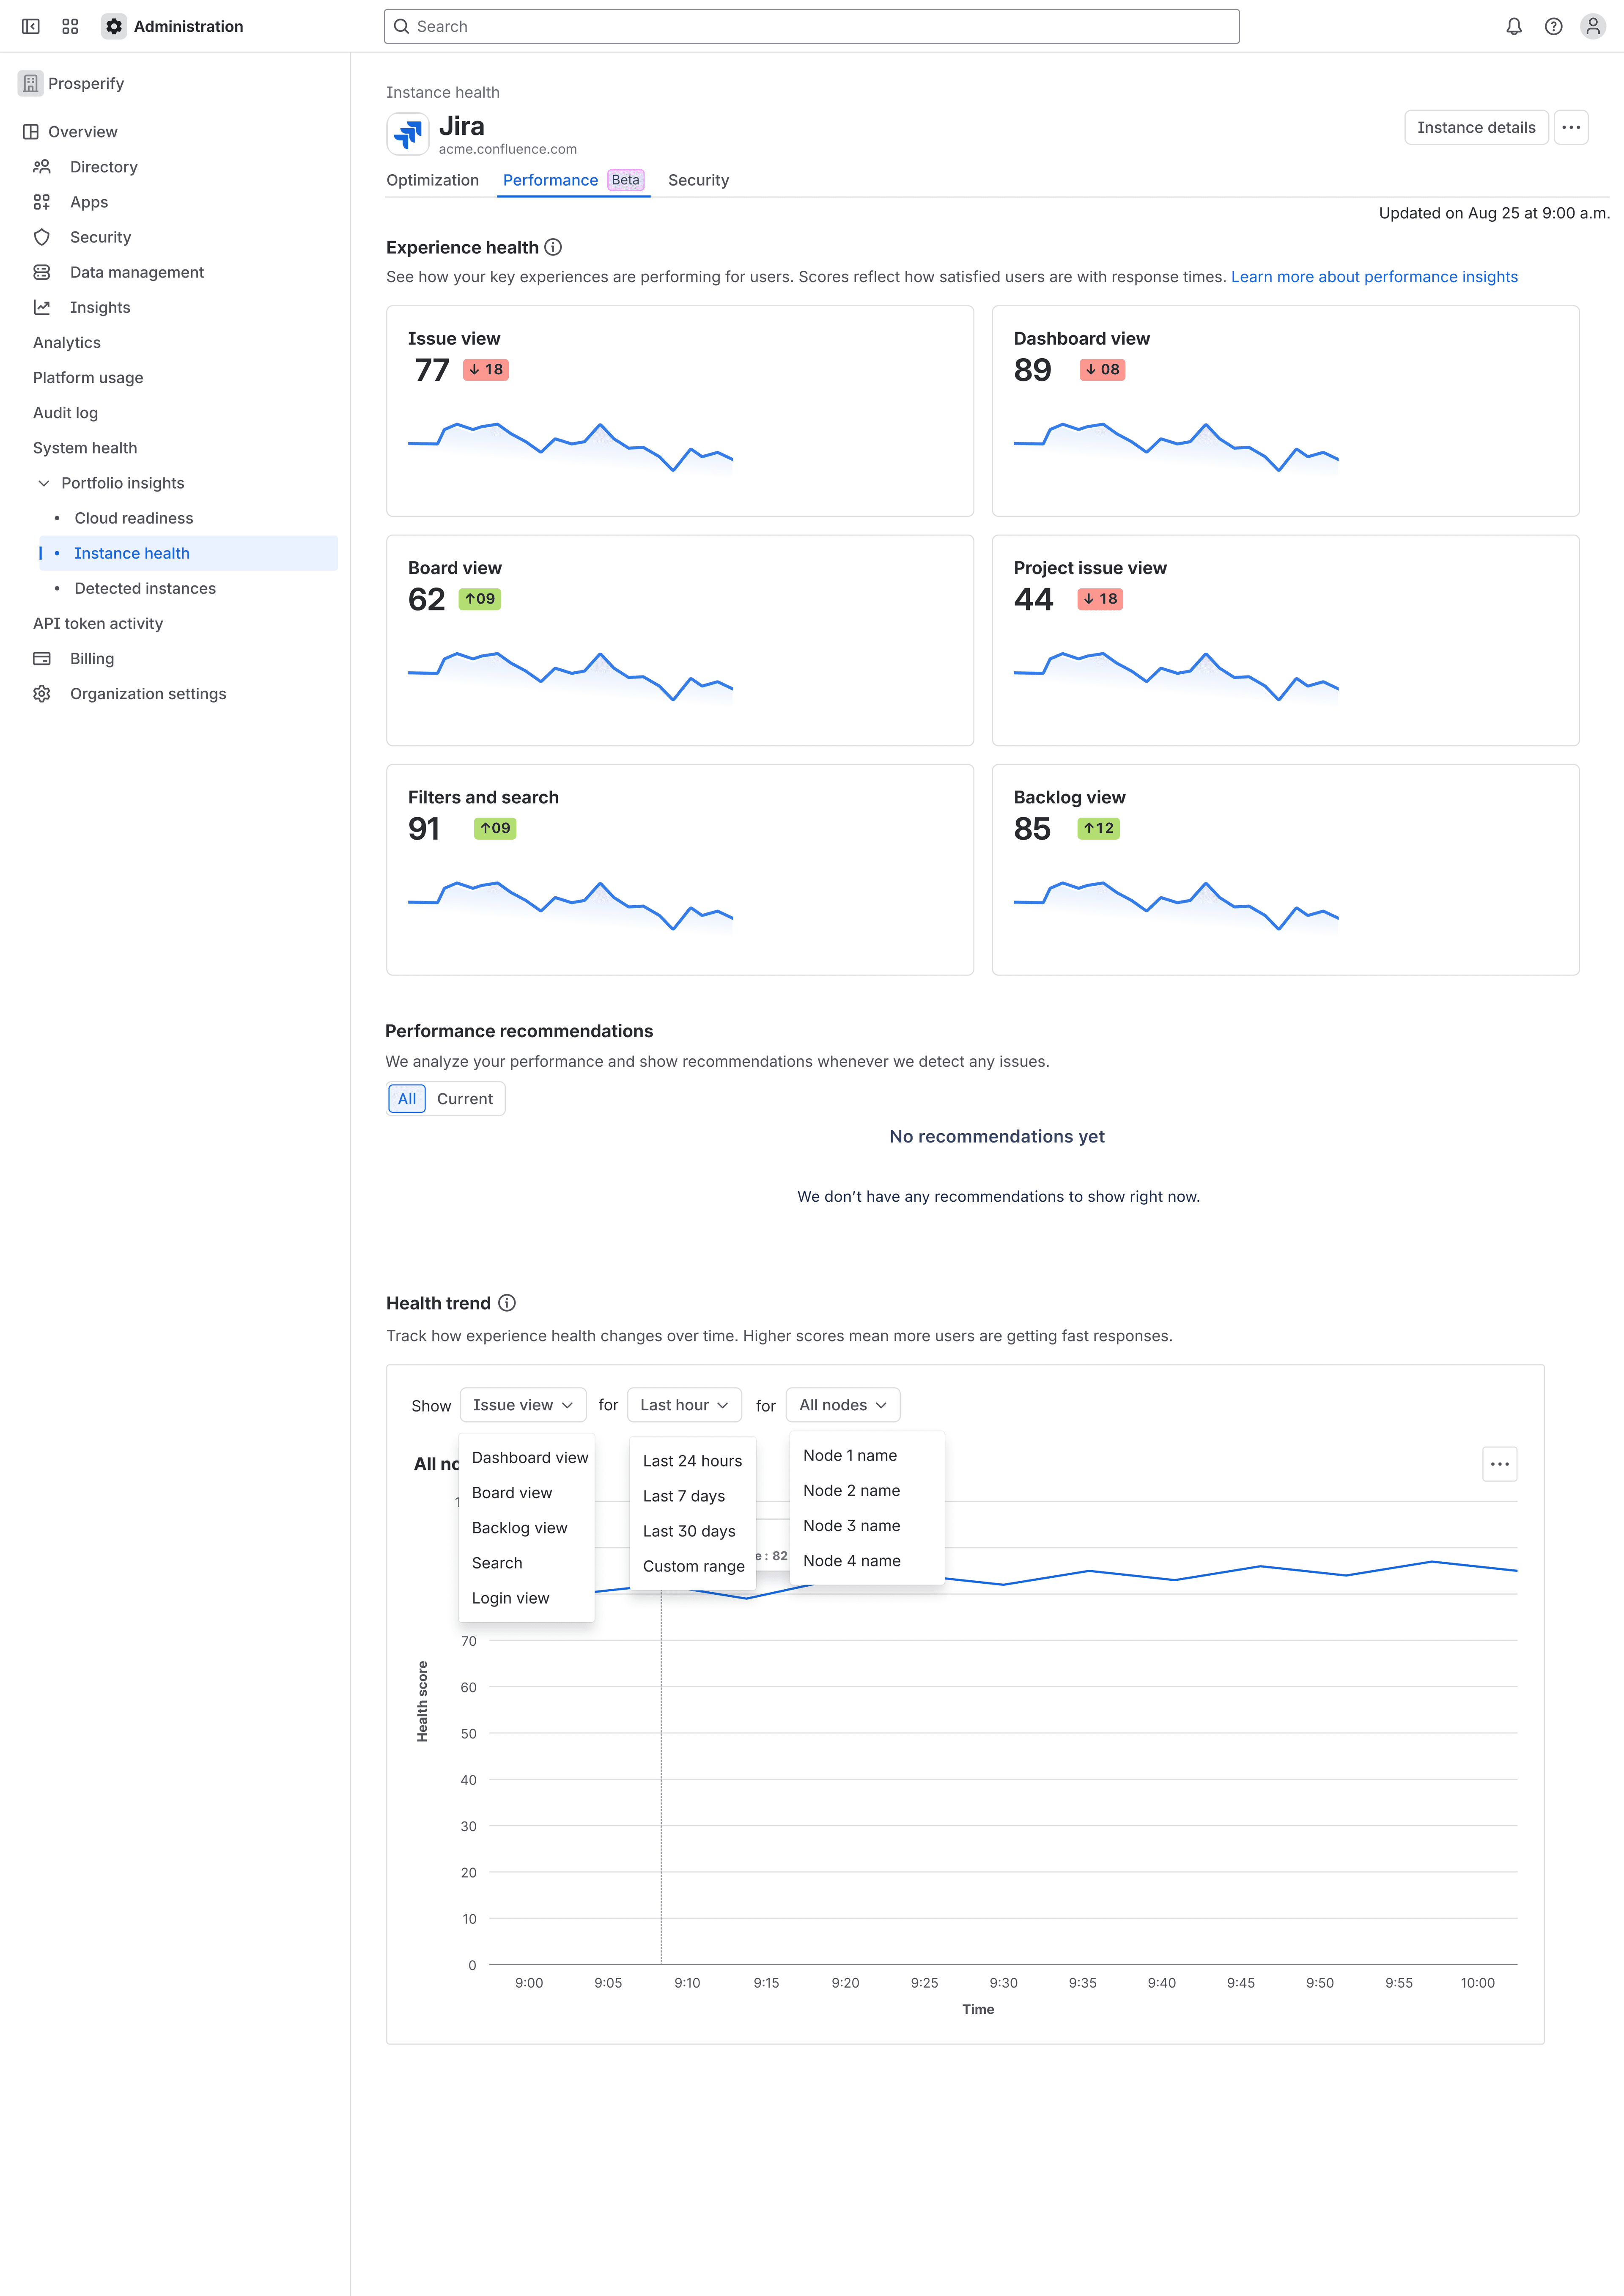Choose Dashboard view from the dropdown list

527,1458
